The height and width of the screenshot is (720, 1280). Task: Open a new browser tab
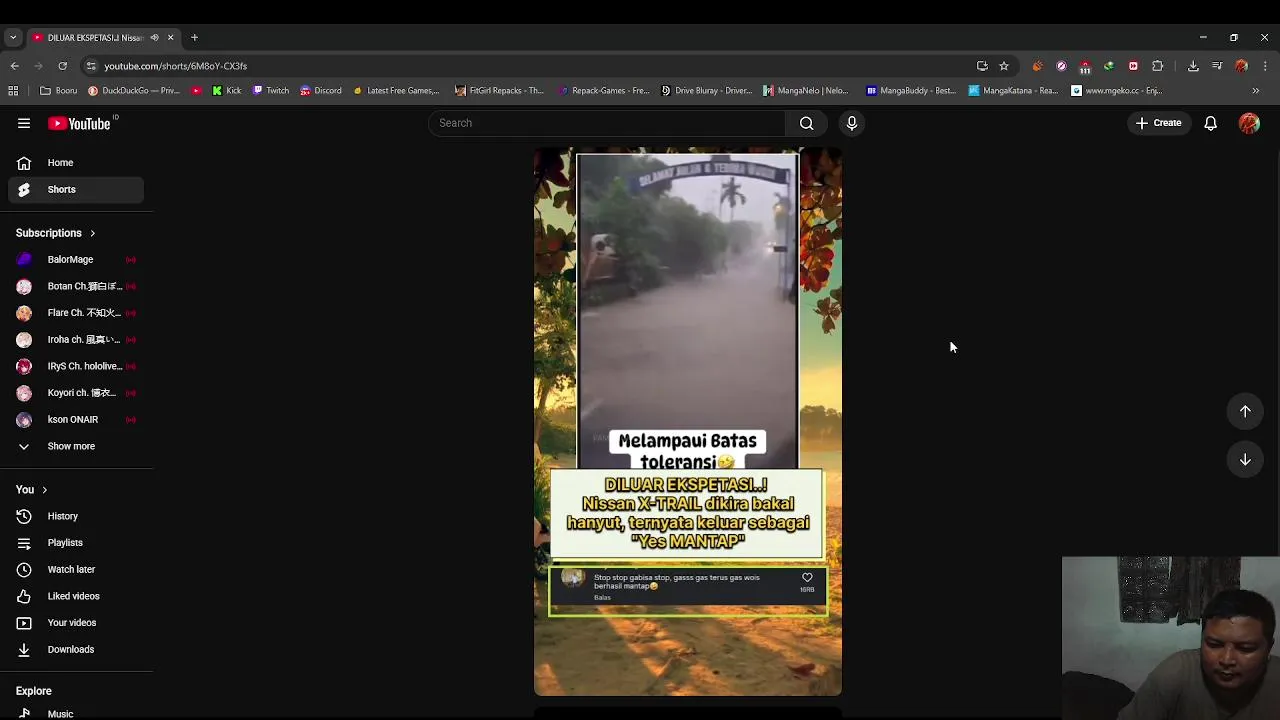(194, 38)
